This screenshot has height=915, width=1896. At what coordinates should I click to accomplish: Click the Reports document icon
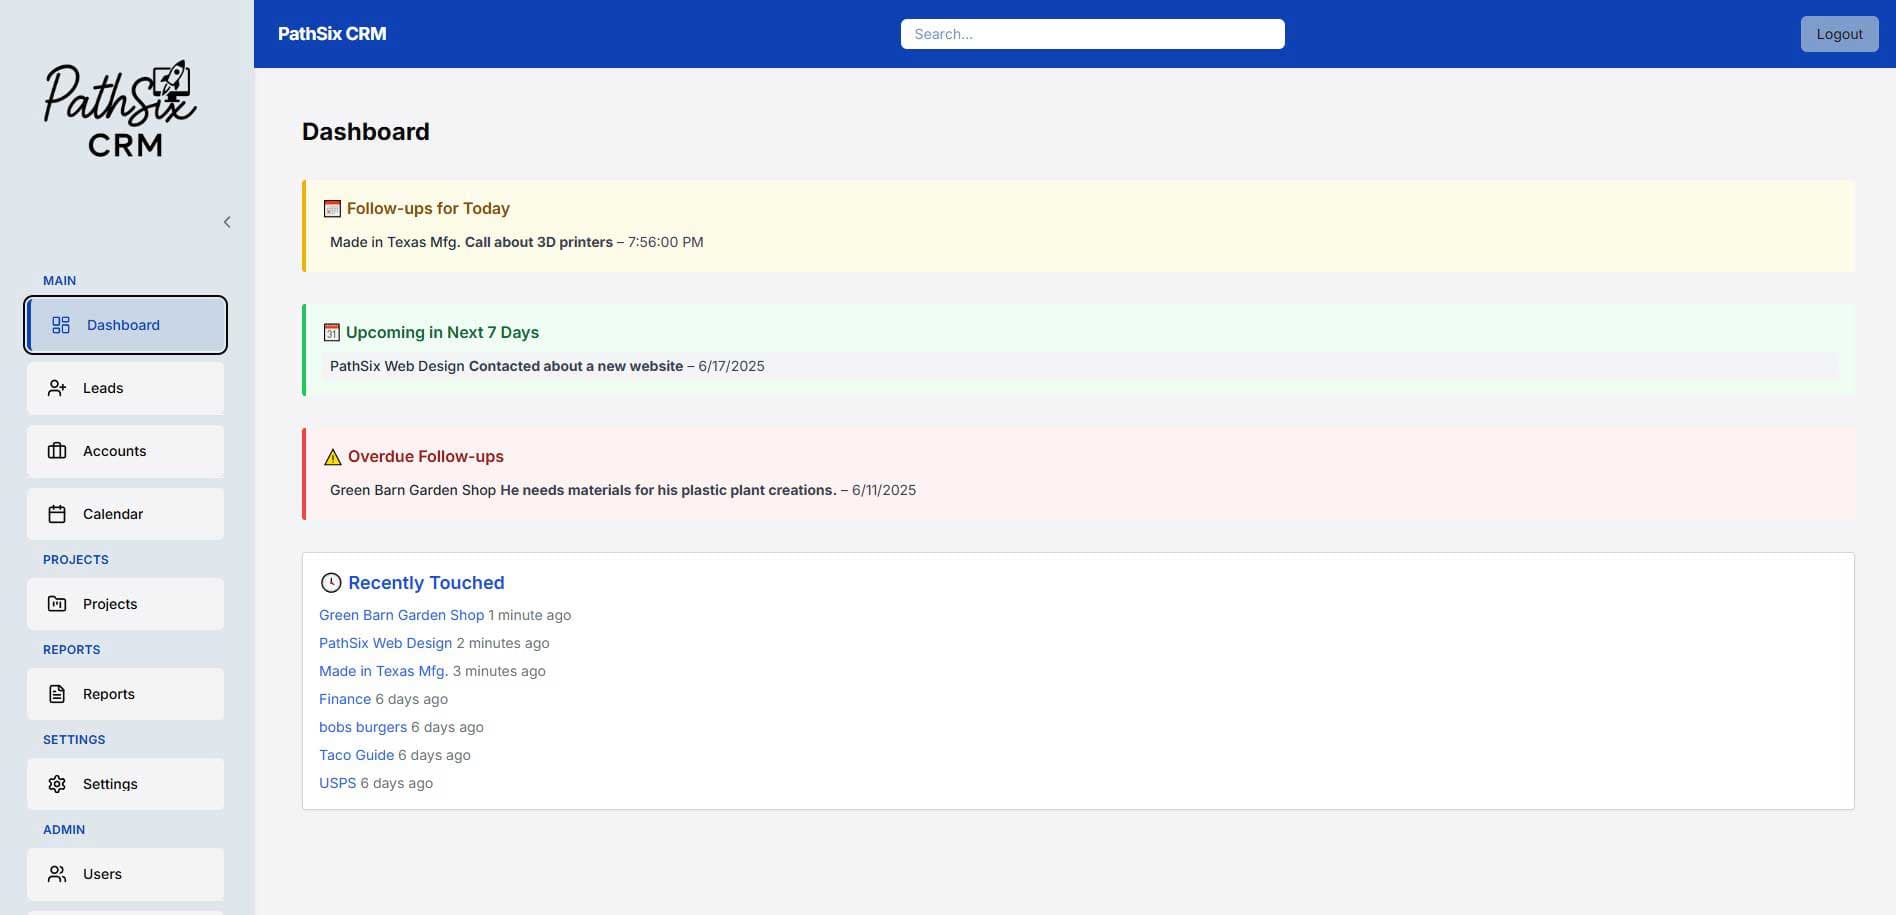(57, 693)
